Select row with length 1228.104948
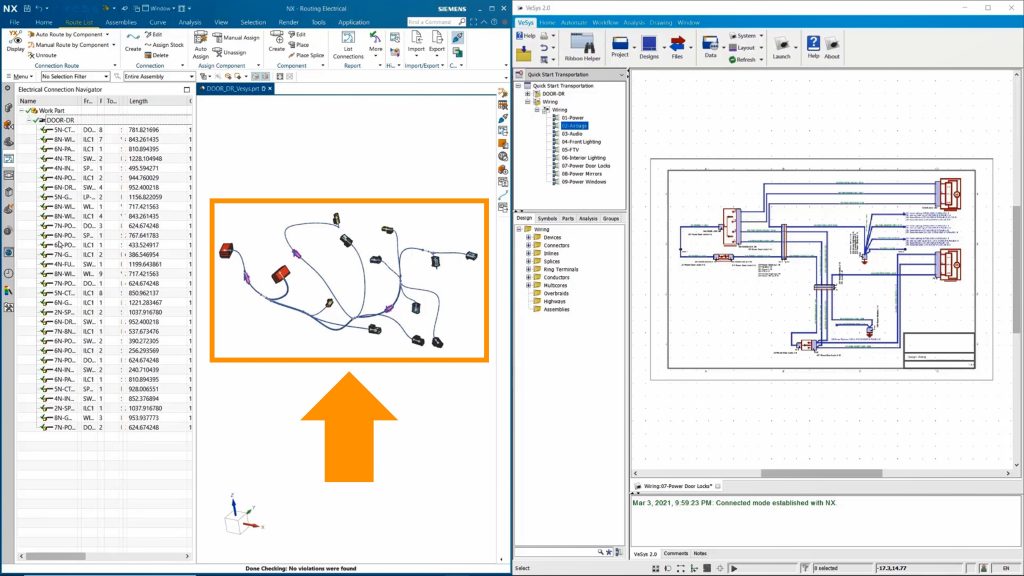Image resolution: width=1024 pixels, height=576 pixels. [104, 159]
